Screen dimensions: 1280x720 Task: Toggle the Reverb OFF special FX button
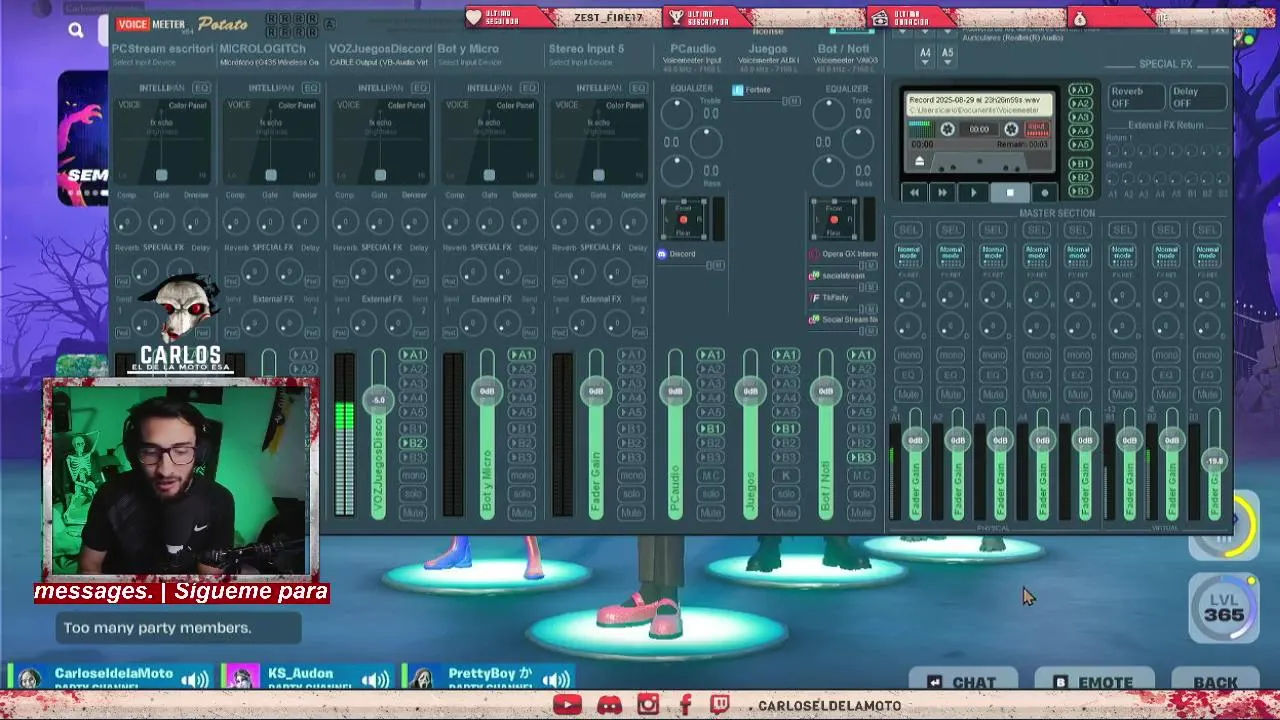click(1135, 97)
